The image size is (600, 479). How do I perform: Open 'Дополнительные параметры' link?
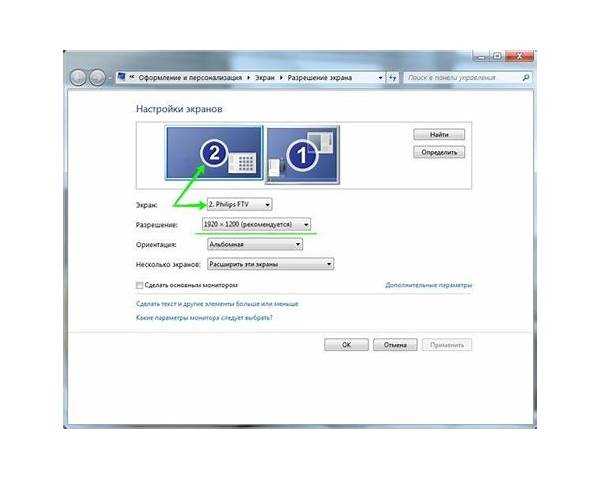[429, 285]
